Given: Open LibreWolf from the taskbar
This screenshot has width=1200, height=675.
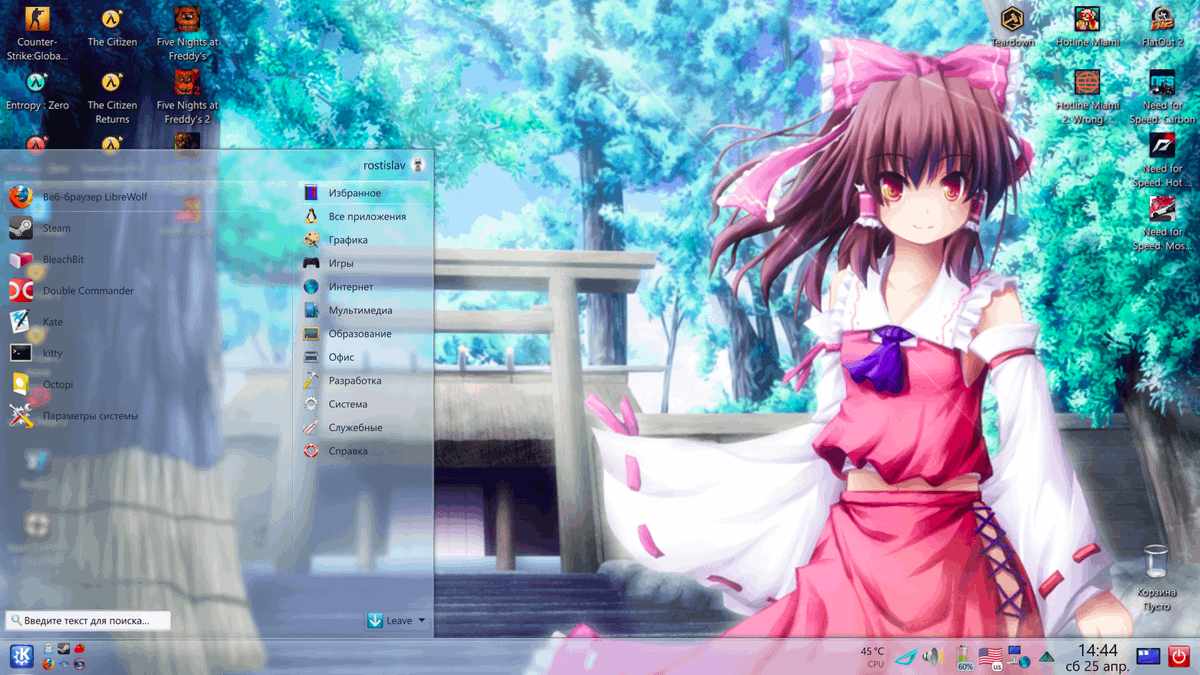Looking at the screenshot, I should click(48, 664).
